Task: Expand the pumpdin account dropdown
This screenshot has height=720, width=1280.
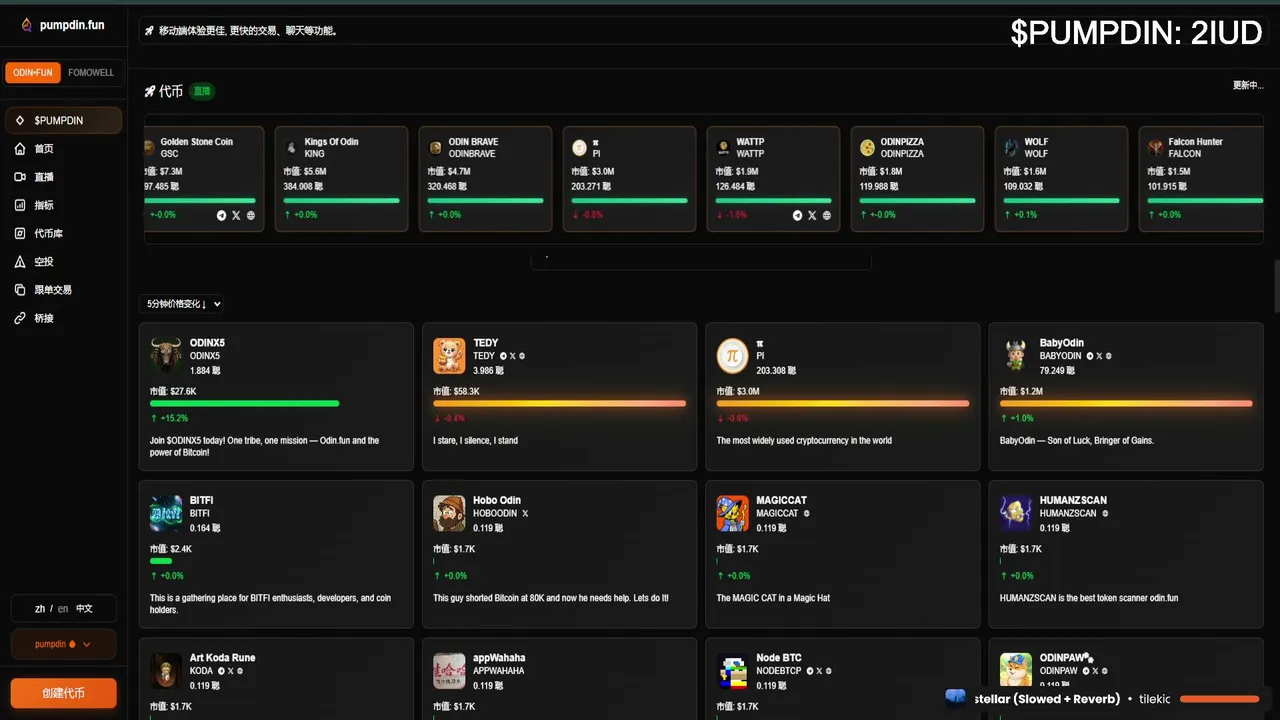Action: coord(63,644)
